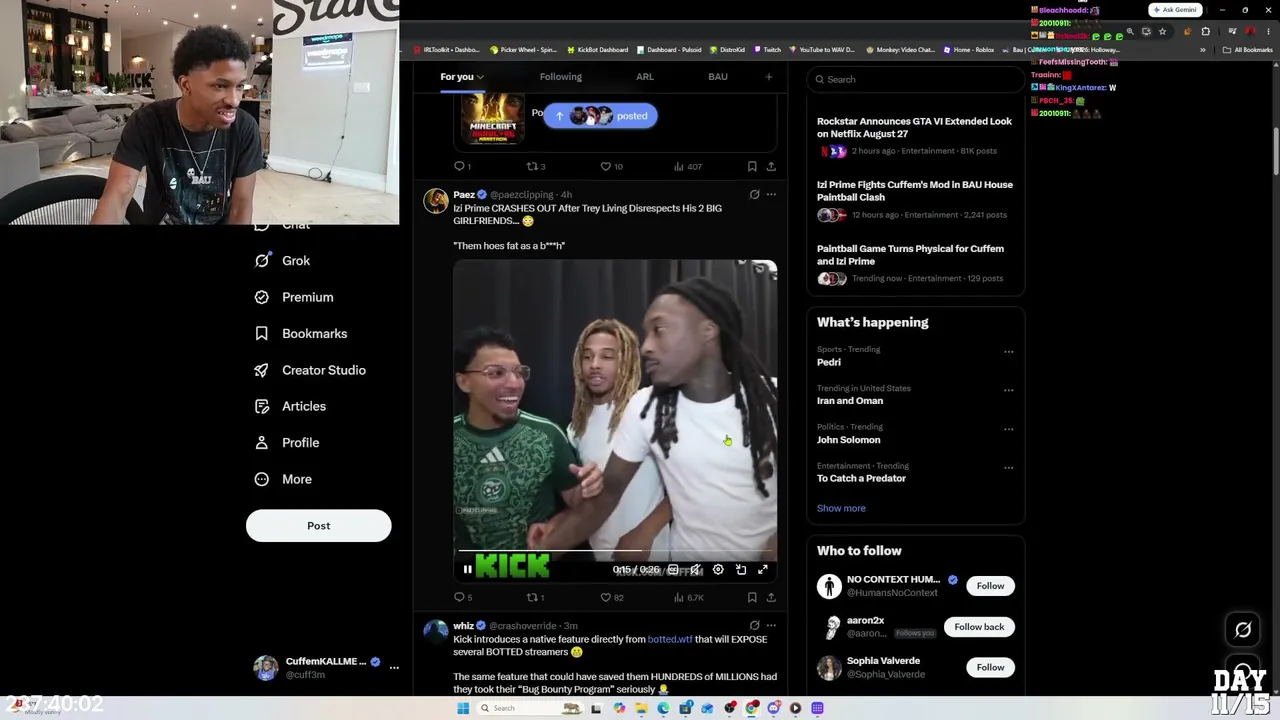Show the new posts pill
The image size is (1280, 720).
point(600,115)
